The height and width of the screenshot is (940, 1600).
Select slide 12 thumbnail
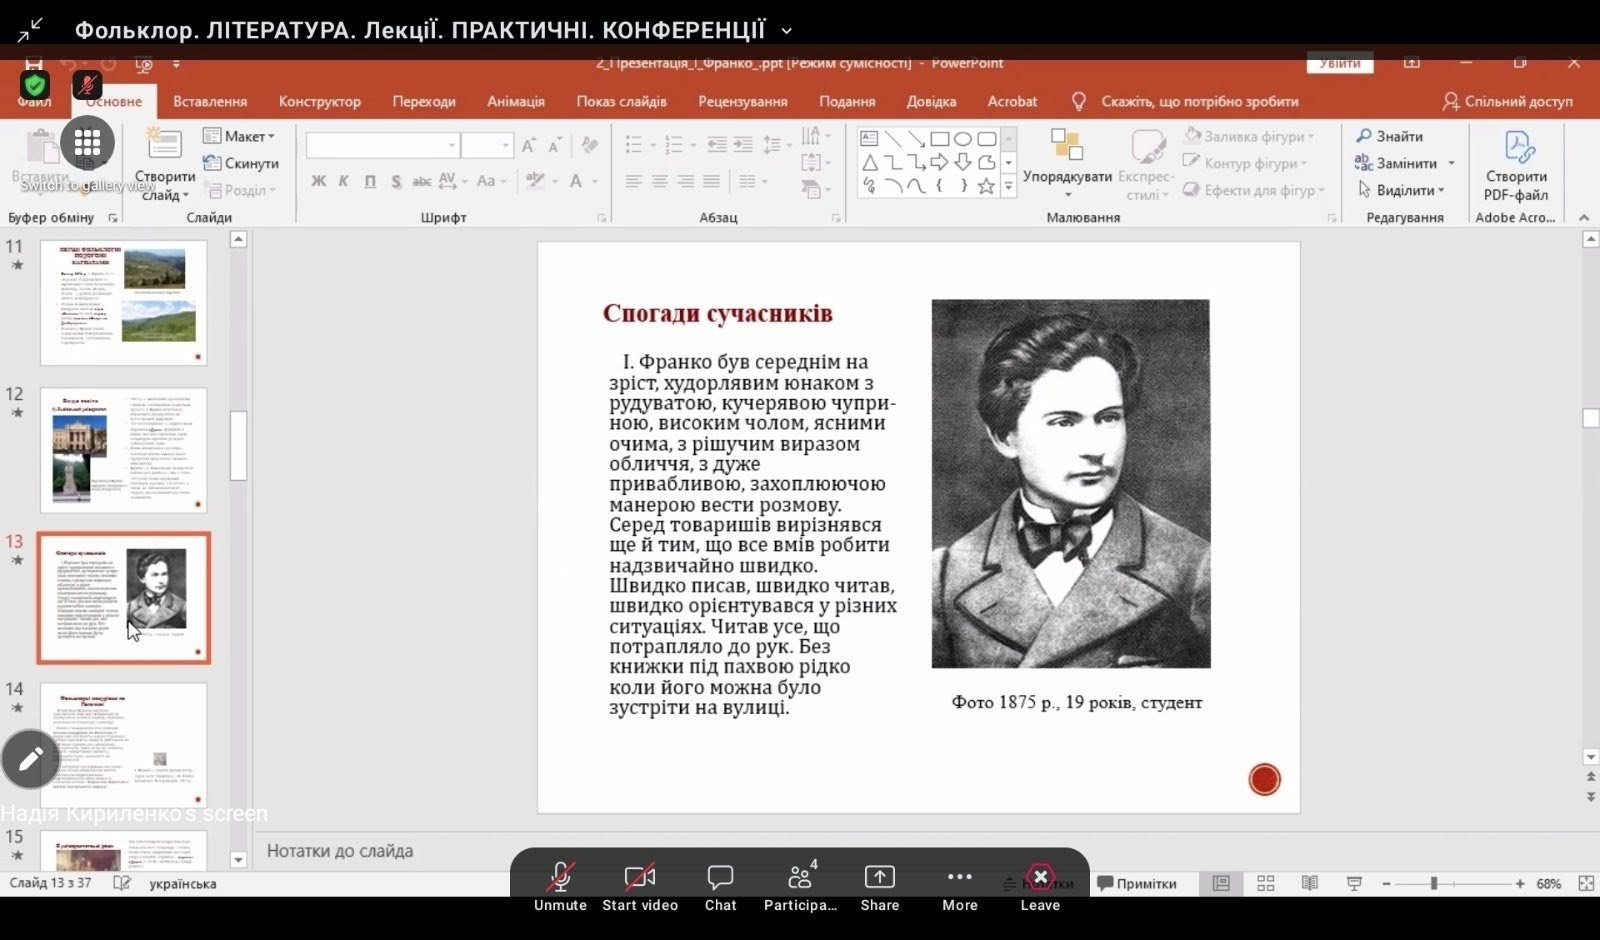pos(123,450)
